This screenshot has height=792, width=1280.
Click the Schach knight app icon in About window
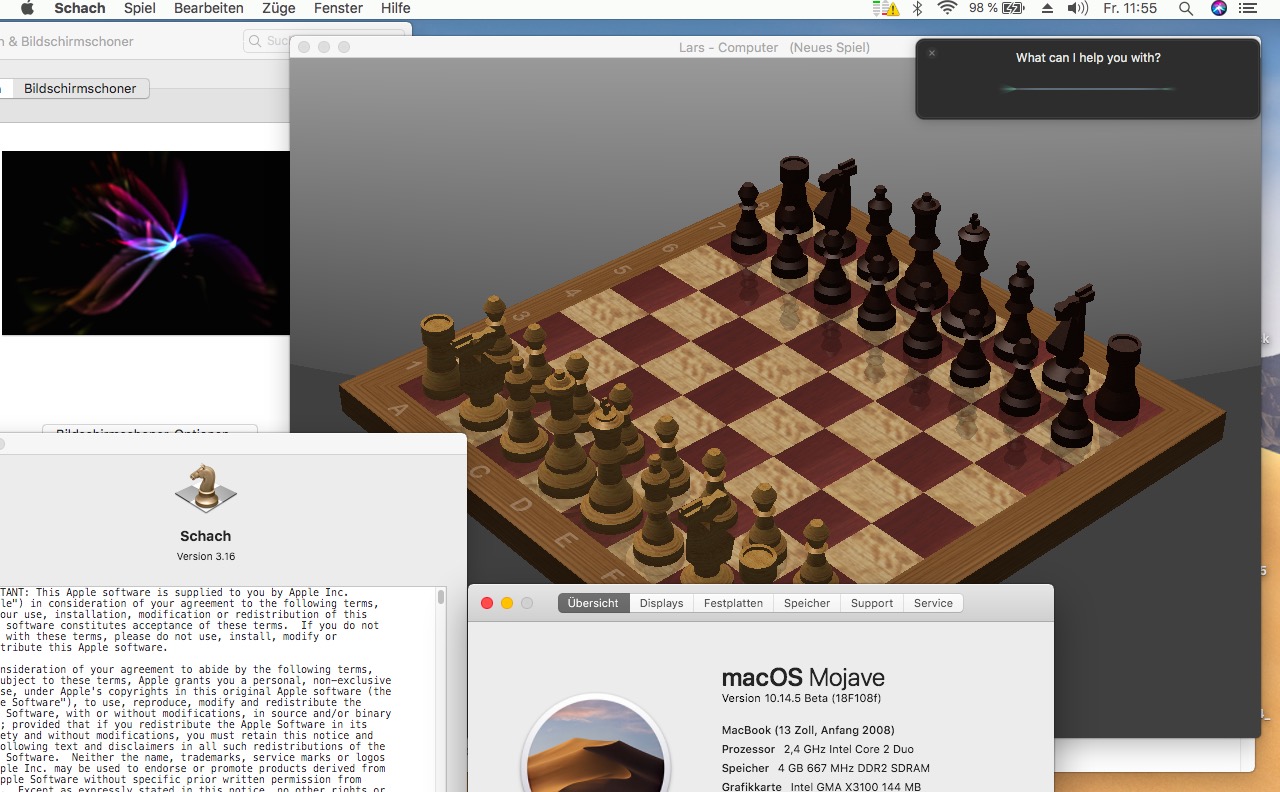[205, 487]
